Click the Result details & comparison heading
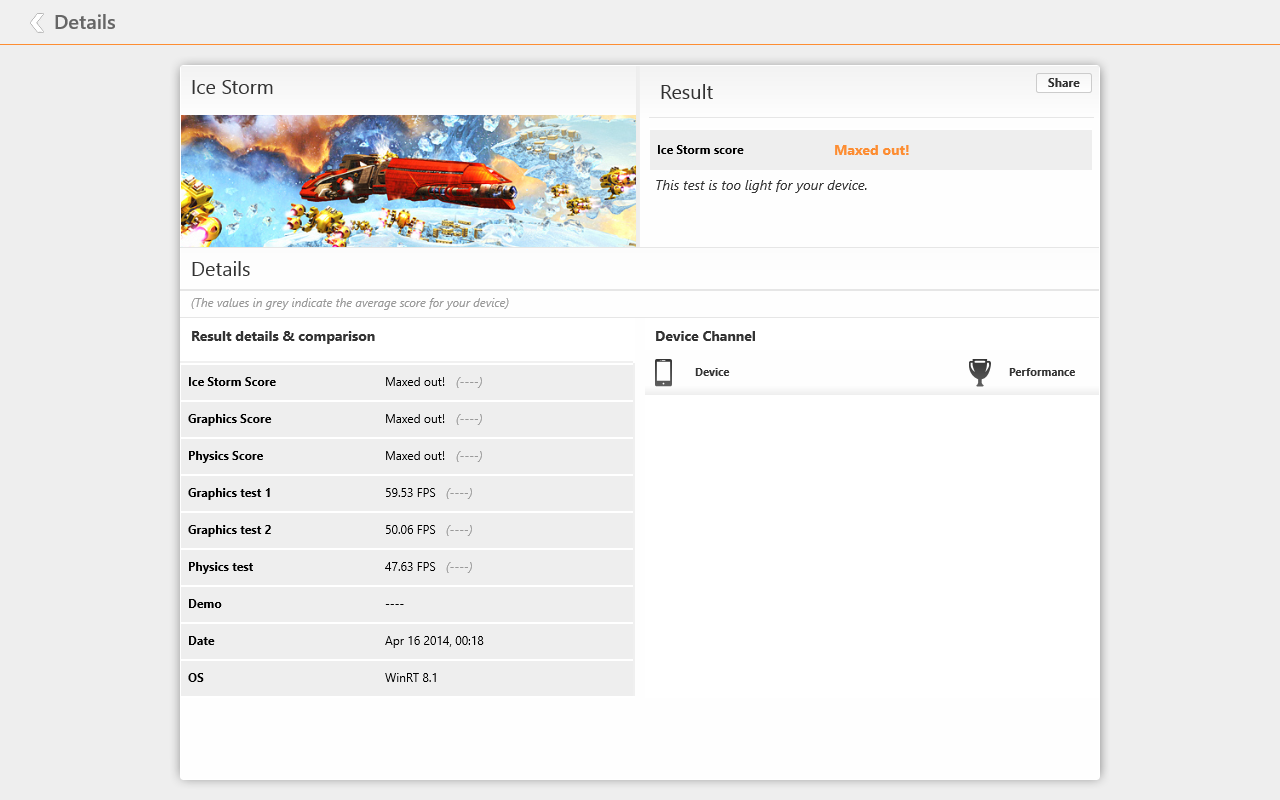Image resolution: width=1280 pixels, height=800 pixels. [x=283, y=336]
